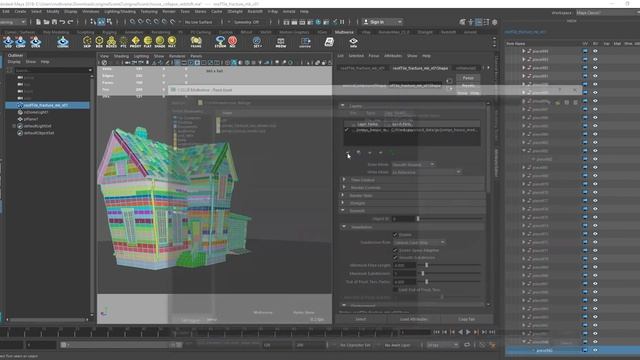640x360 pixels.
Task: Click the Copy Tab button
Action: [x=467, y=319]
